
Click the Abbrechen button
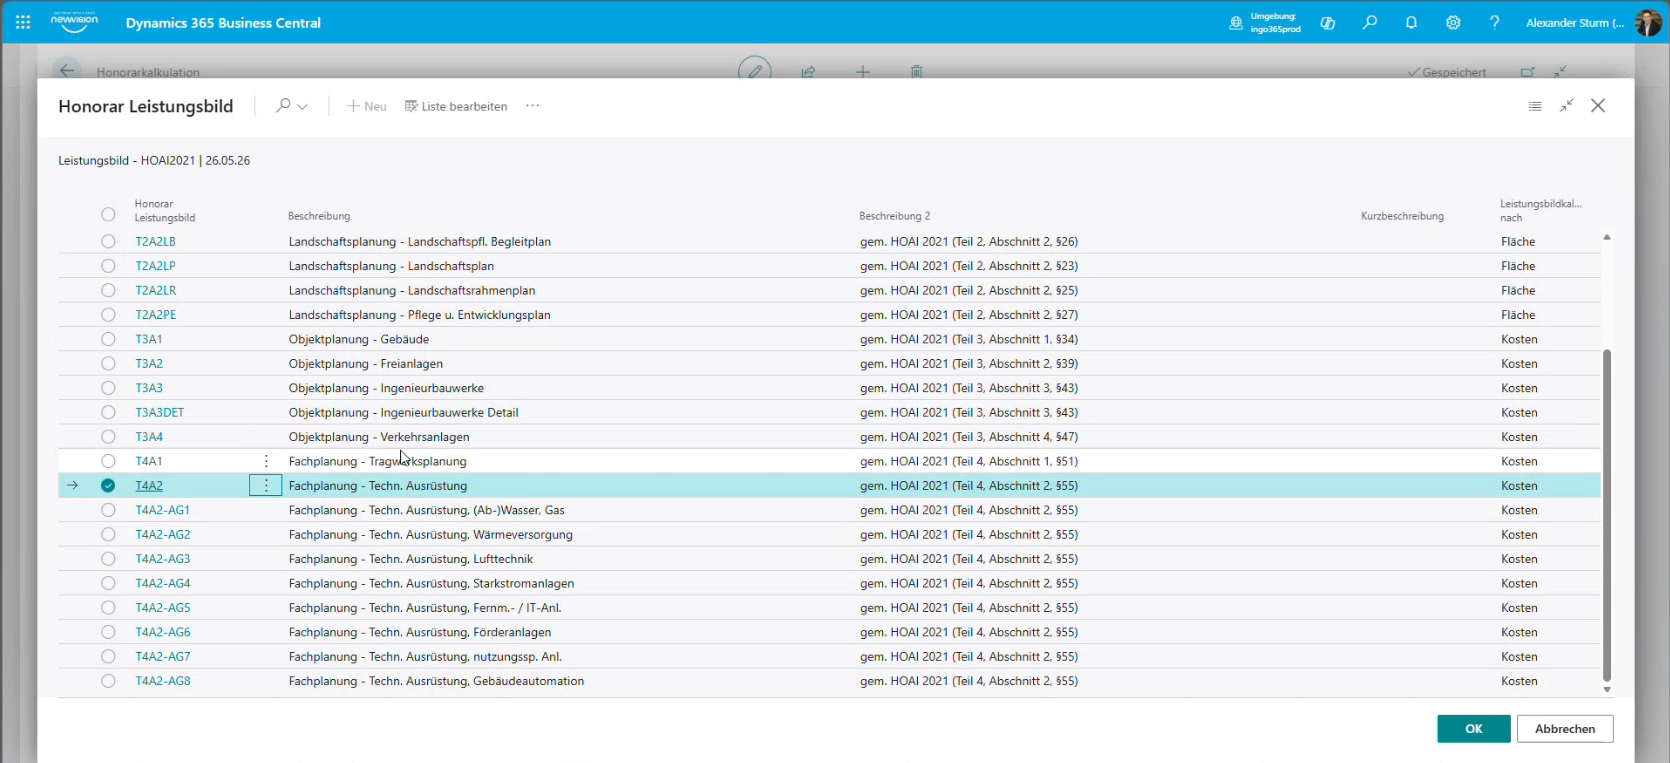point(1565,729)
